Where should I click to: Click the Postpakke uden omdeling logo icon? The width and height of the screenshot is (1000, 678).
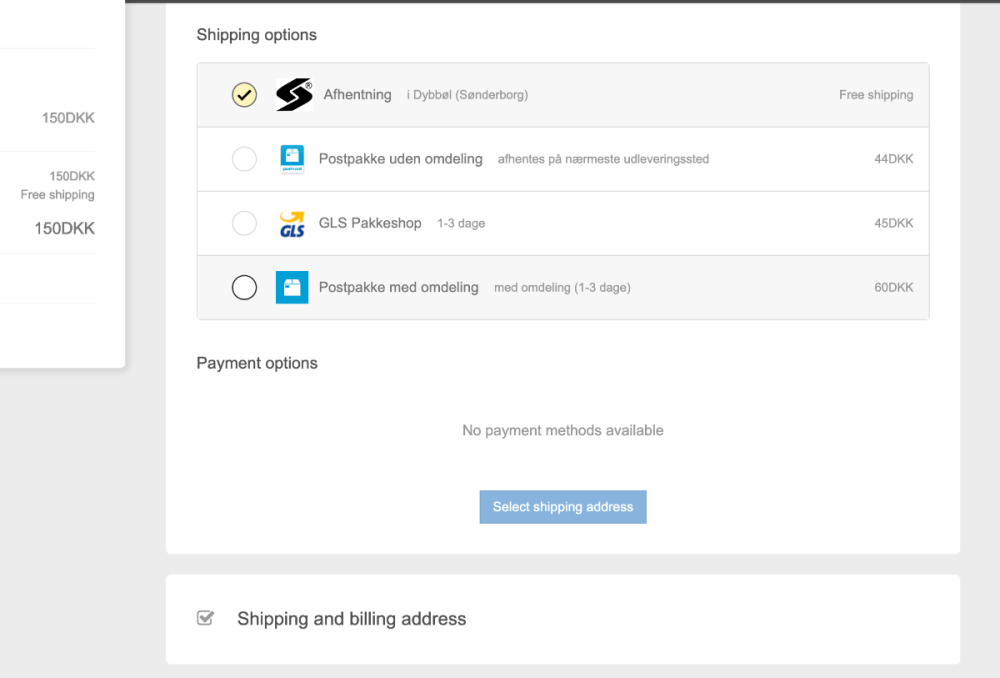tap(292, 159)
